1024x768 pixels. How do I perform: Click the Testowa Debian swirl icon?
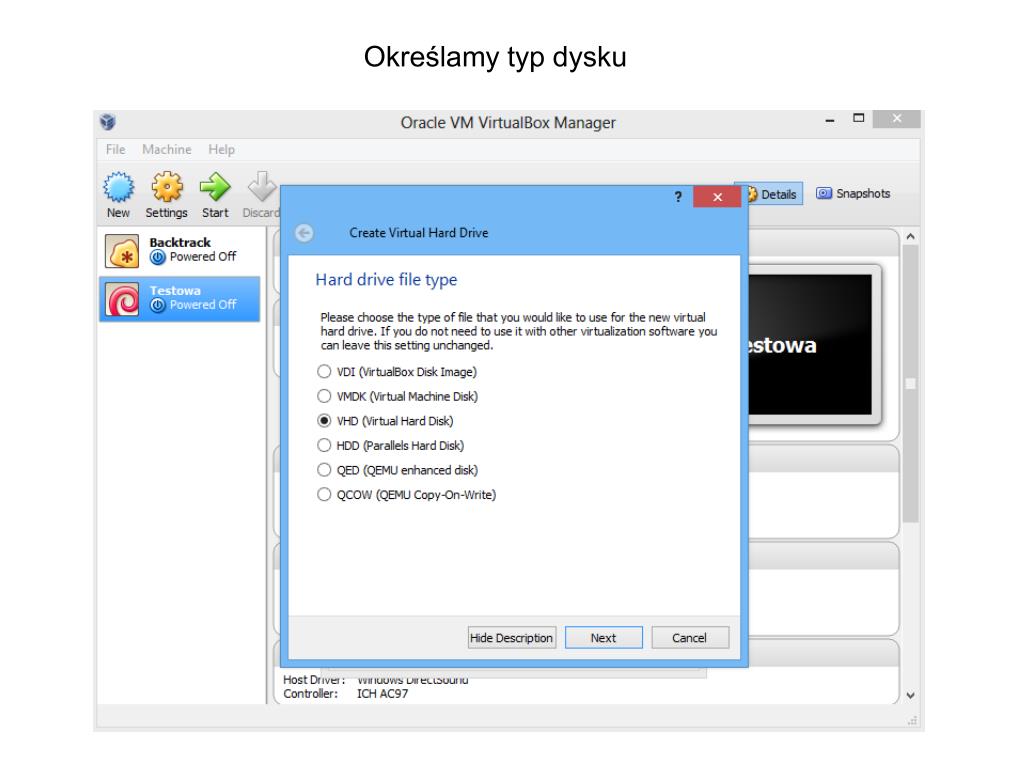[x=122, y=299]
